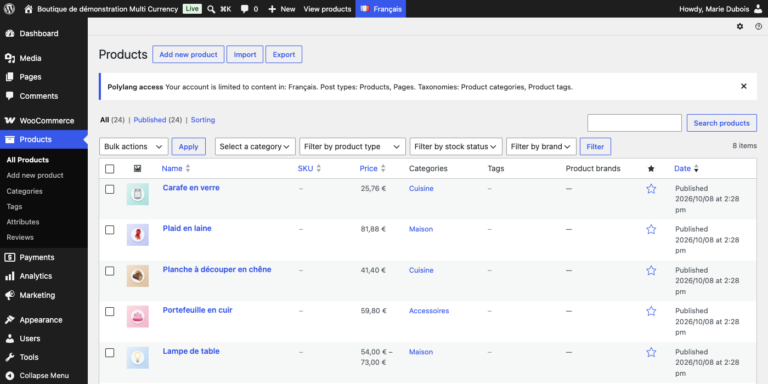Image resolution: width=768 pixels, height=384 pixels.
Task: Open Filter by stock status dropdown
Action: [x=456, y=146]
